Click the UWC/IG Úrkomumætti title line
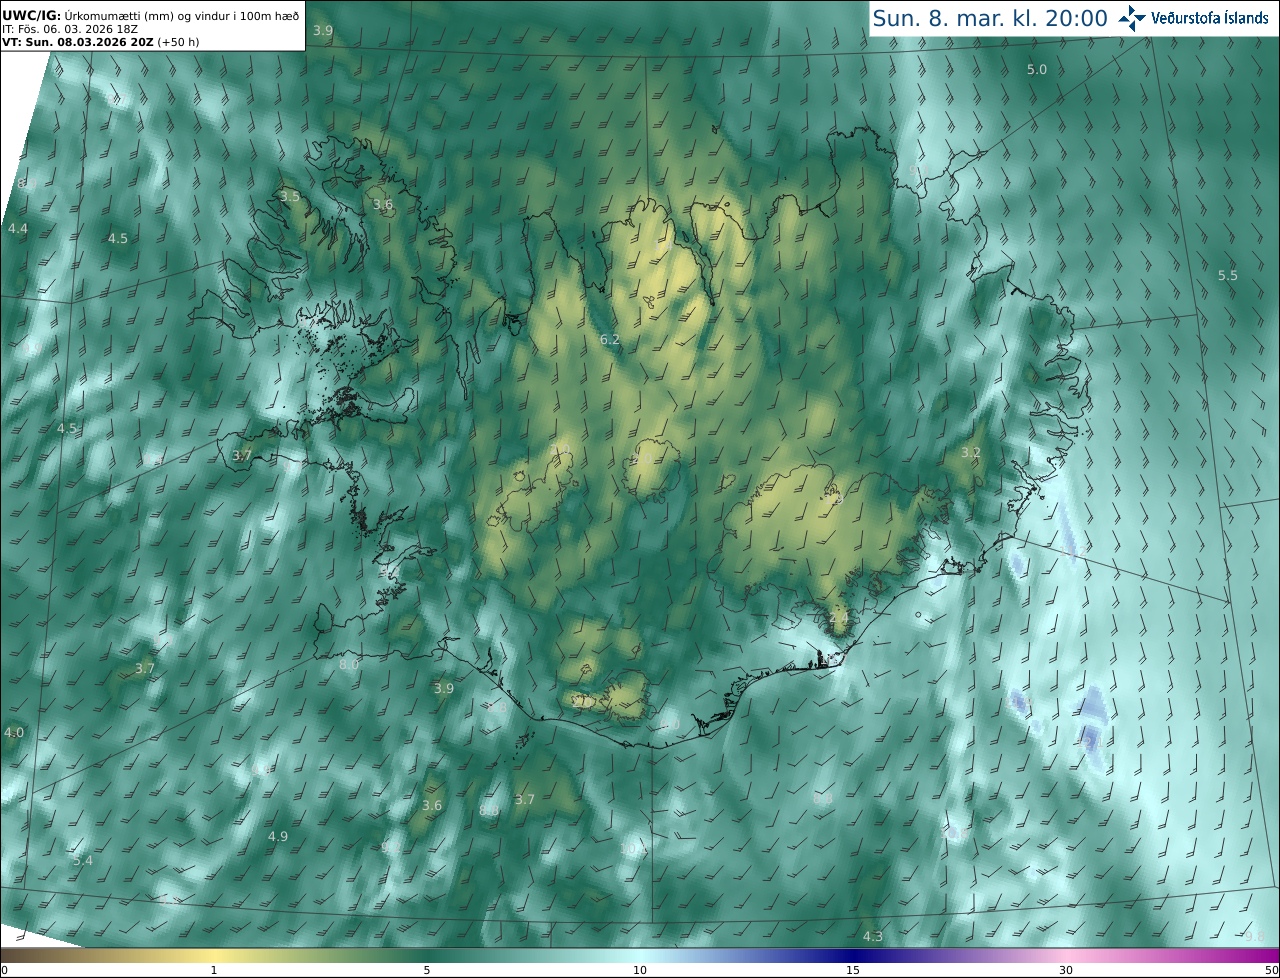 151,16
